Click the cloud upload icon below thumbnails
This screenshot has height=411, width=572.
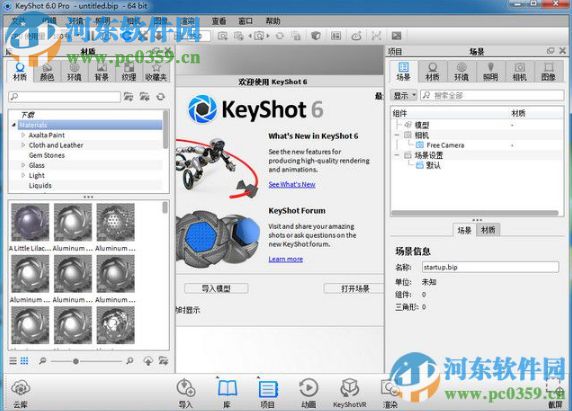(148, 361)
